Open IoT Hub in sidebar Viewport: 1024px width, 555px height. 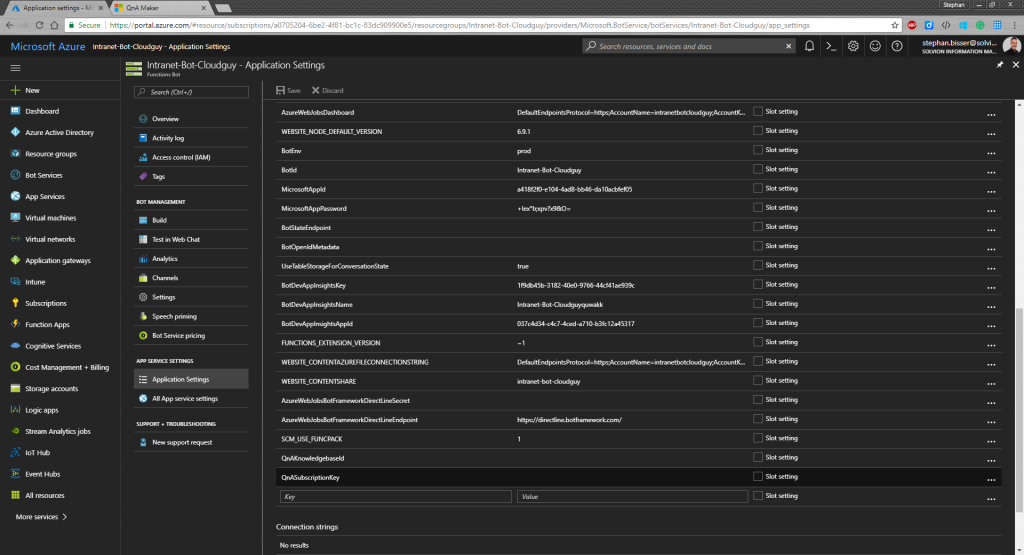click(x=37, y=452)
